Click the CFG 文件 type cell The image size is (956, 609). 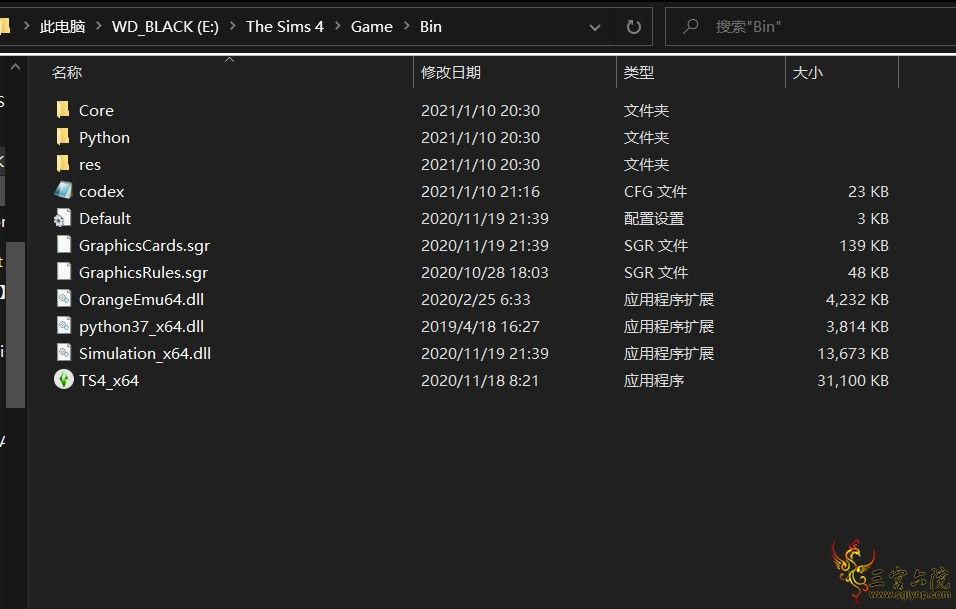(x=655, y=191)
